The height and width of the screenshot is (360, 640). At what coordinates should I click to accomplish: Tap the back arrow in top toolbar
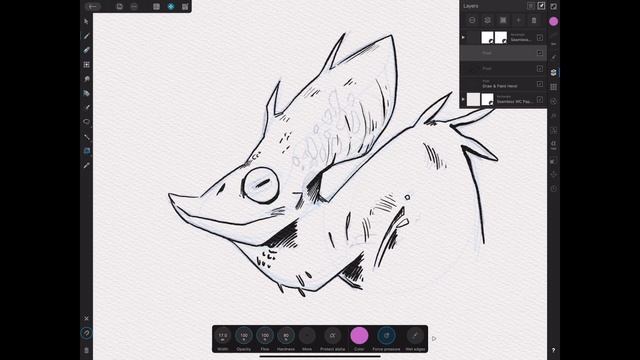tap(93, 7)
